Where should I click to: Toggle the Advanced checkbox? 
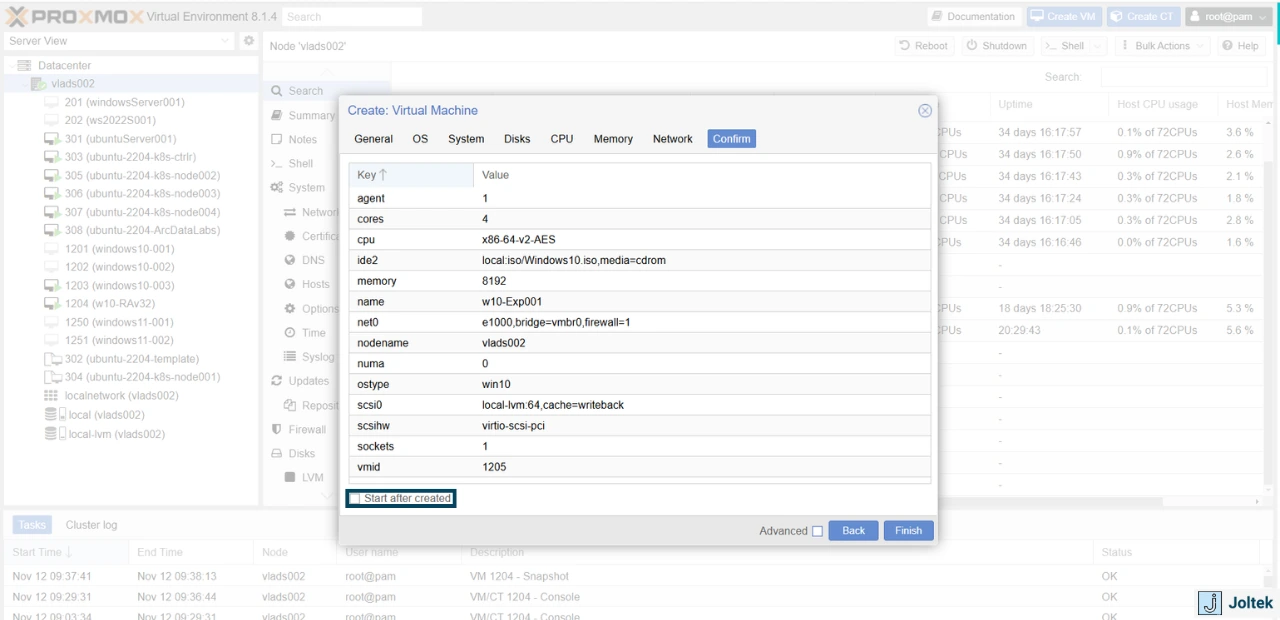(818, 531)
